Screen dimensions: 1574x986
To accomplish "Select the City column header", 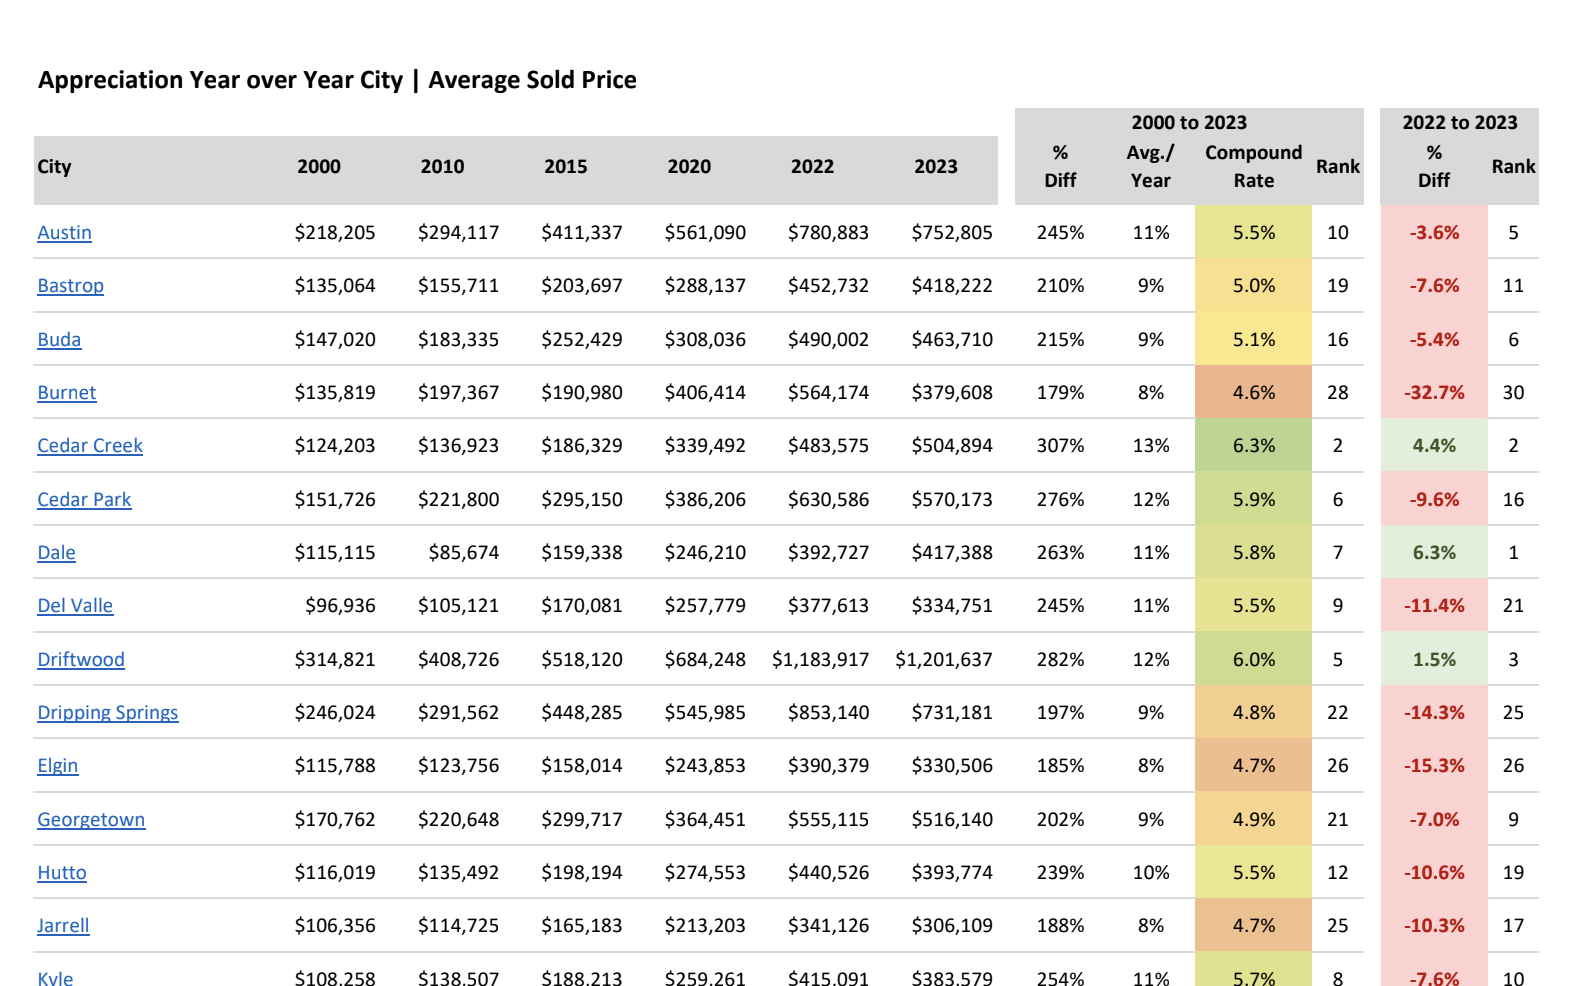I will pyautogui.click(x=54, y=167).
